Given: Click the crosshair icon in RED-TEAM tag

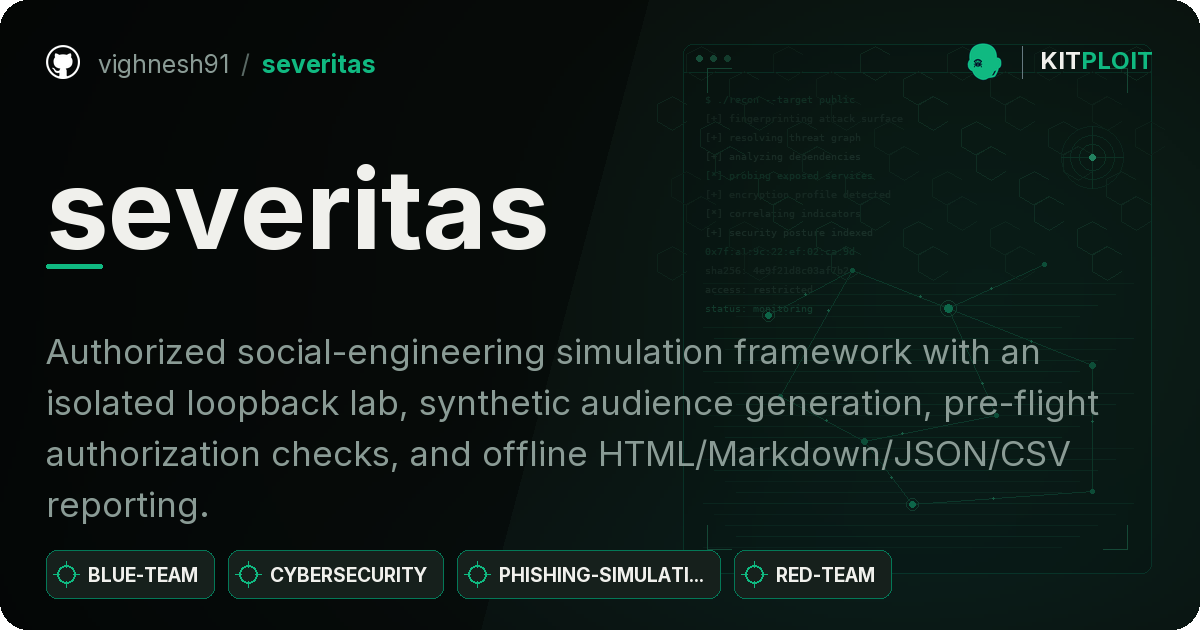Looking at the screenshot, I should [x=755, y=575].
